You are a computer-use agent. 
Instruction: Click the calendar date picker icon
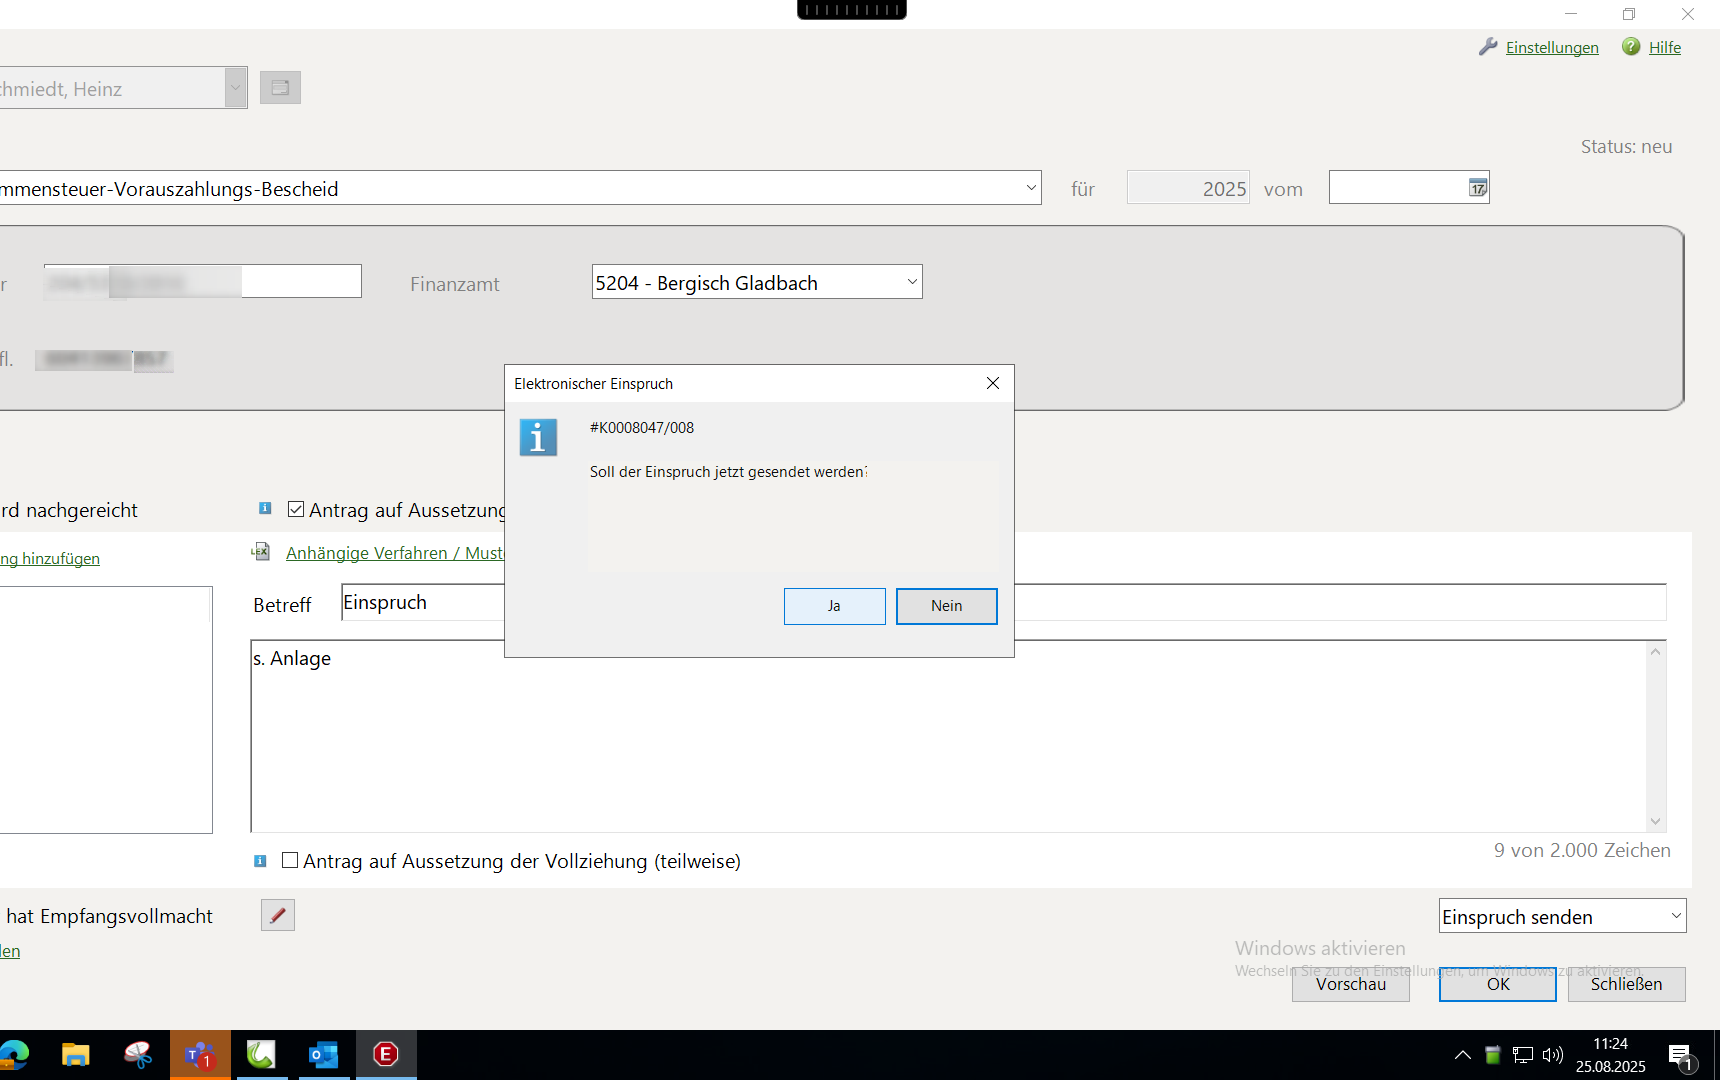1477,188
